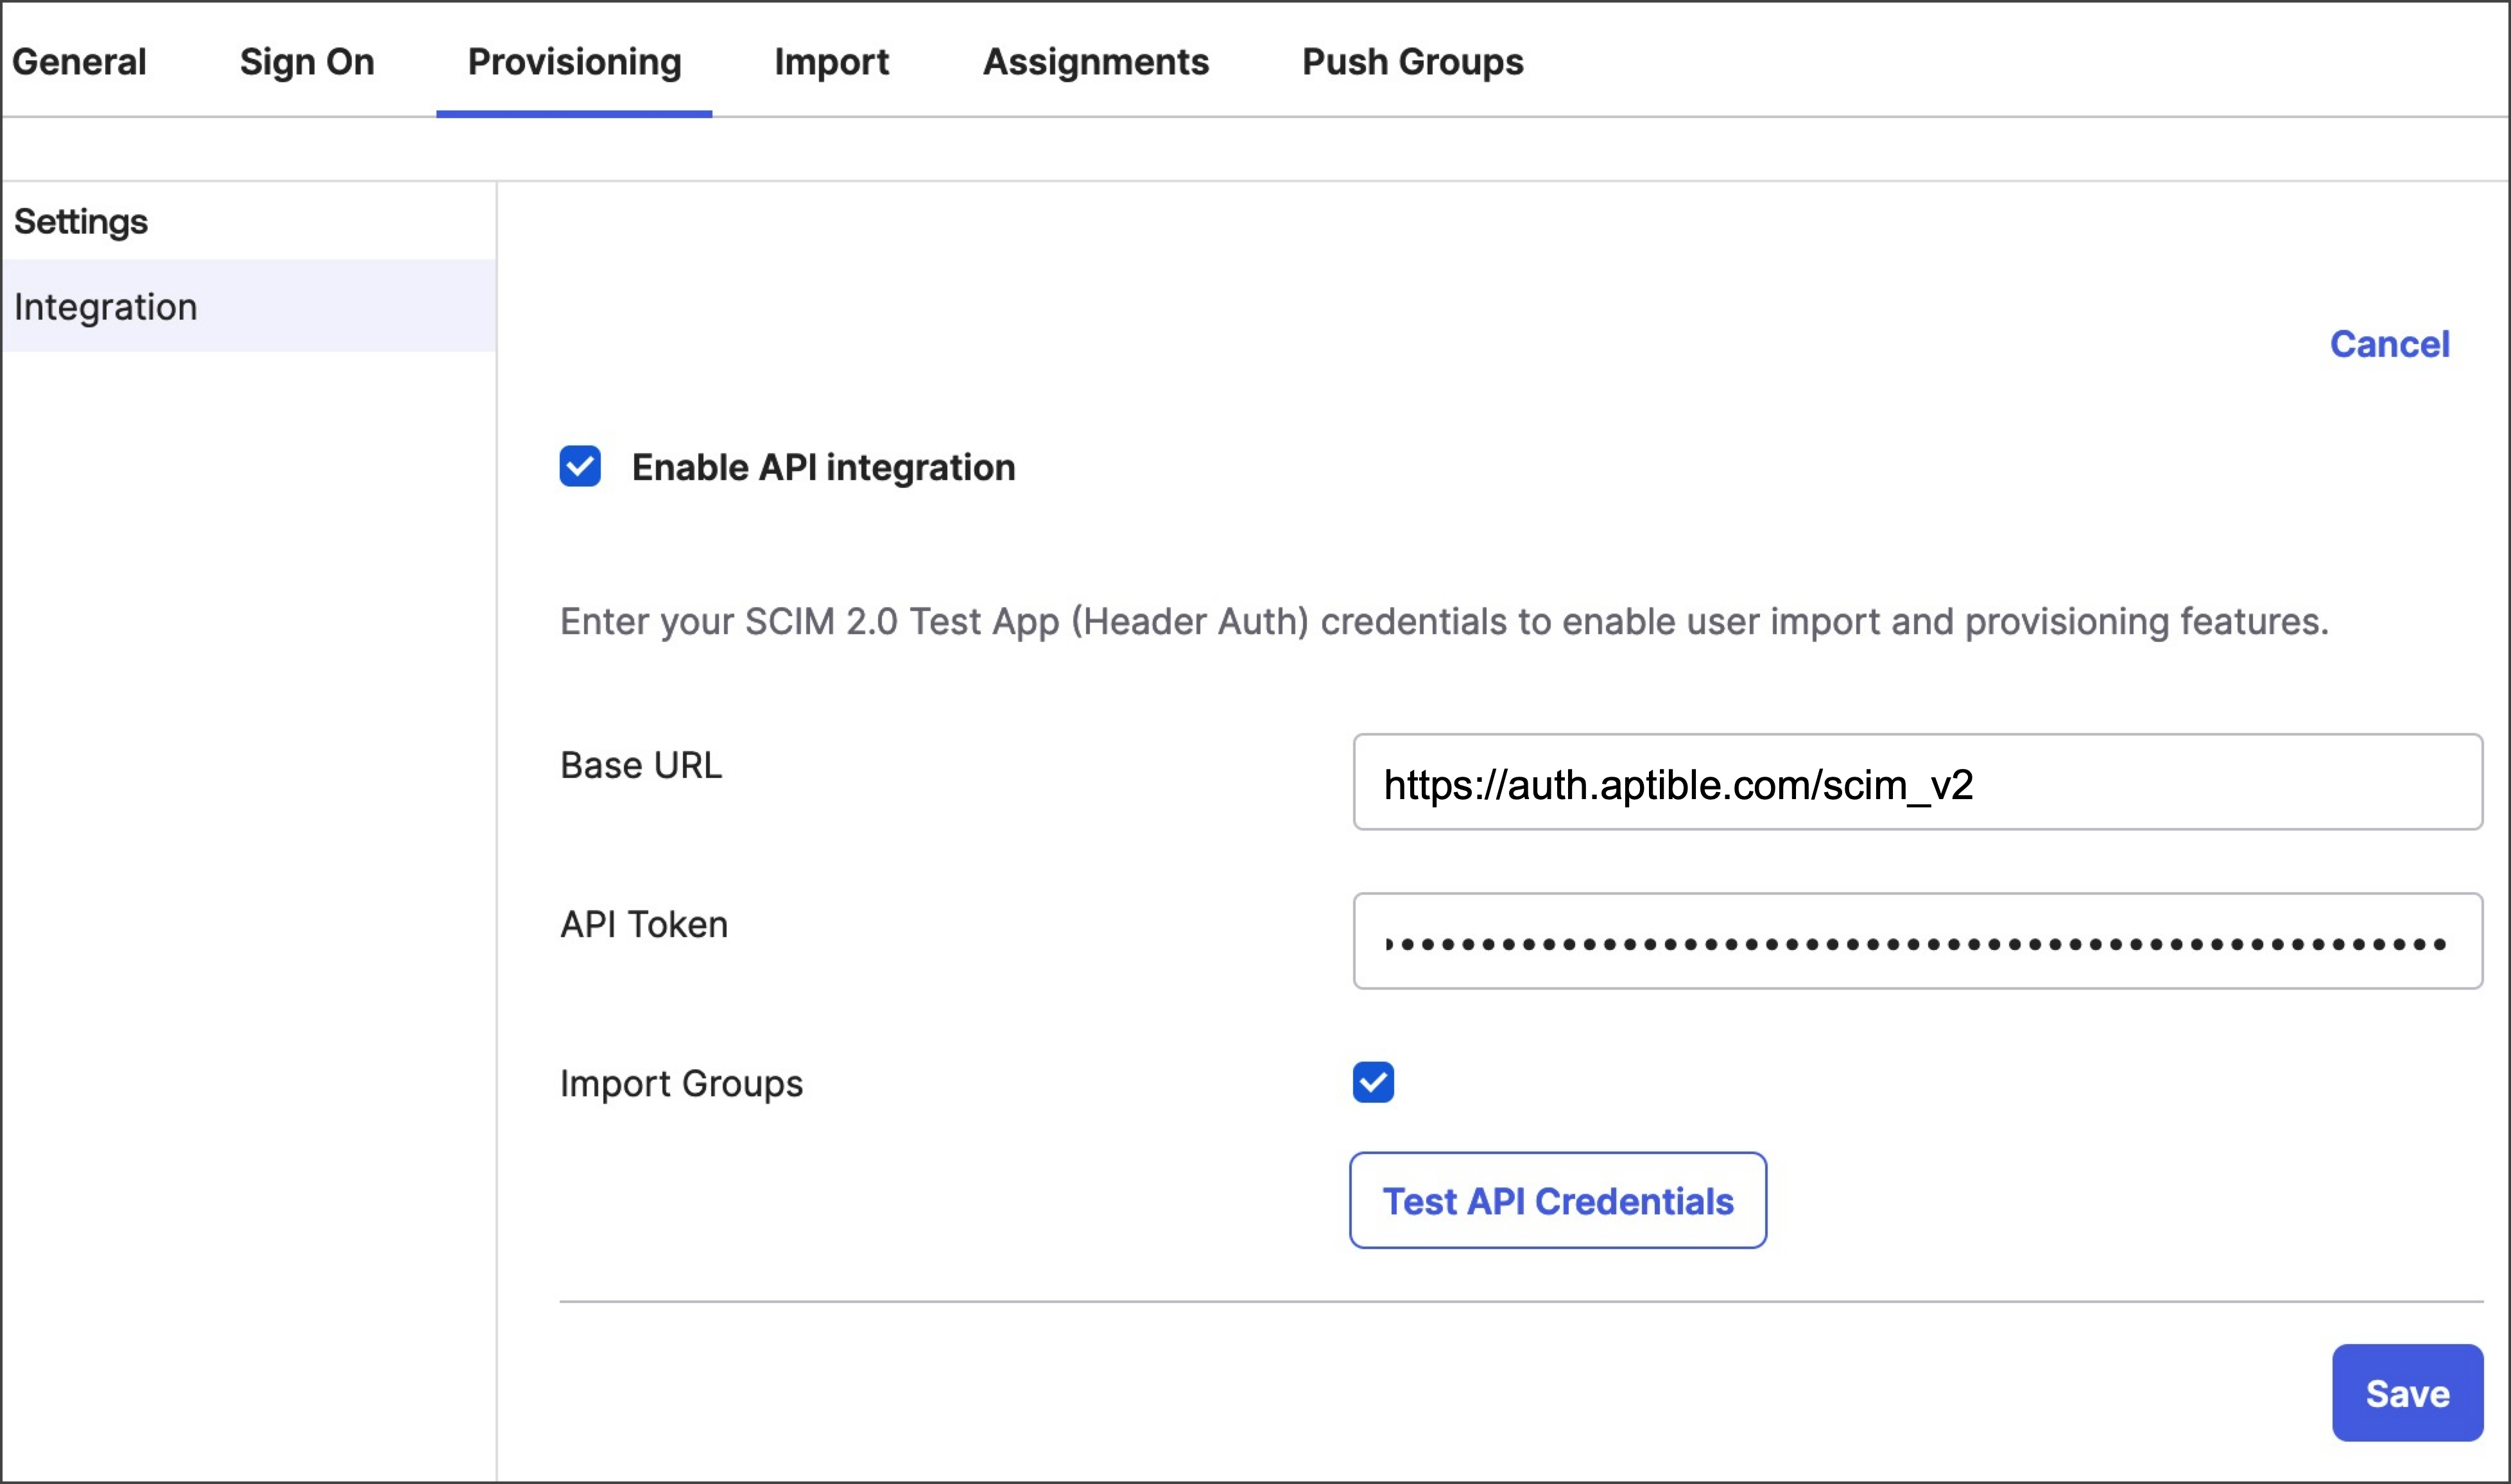Focus the Base URL input field

1916,782
